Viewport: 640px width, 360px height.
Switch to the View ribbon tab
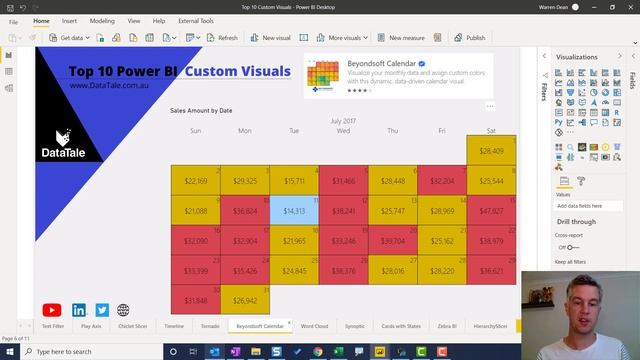(x=133, y=21)
